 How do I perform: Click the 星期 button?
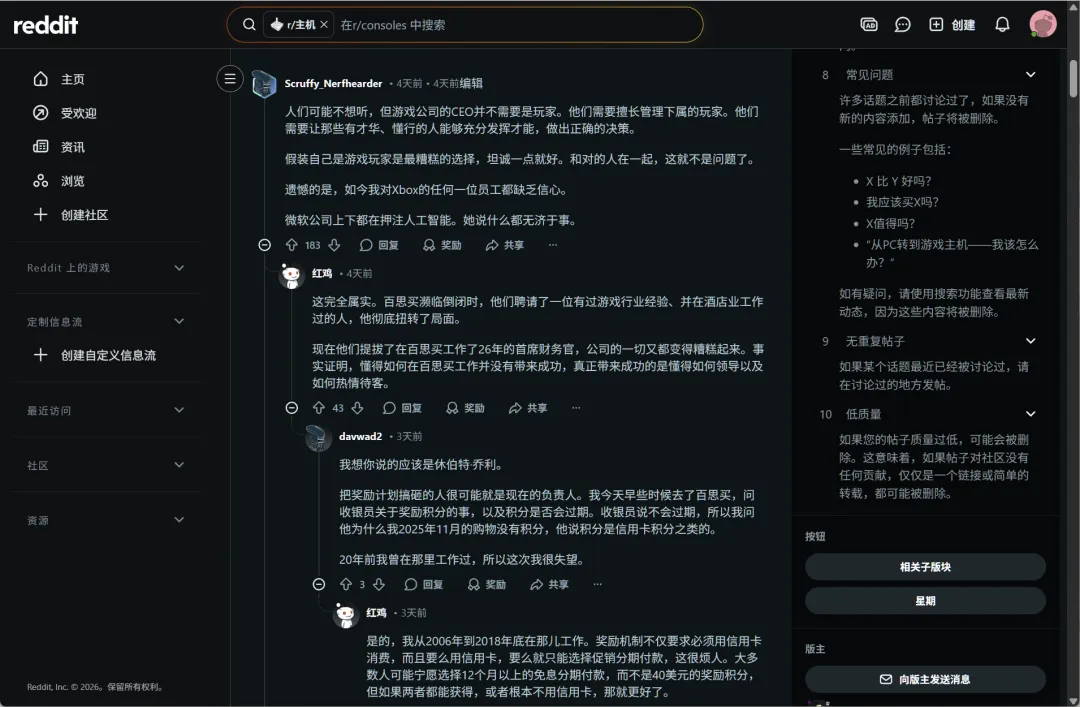[925, 601]
